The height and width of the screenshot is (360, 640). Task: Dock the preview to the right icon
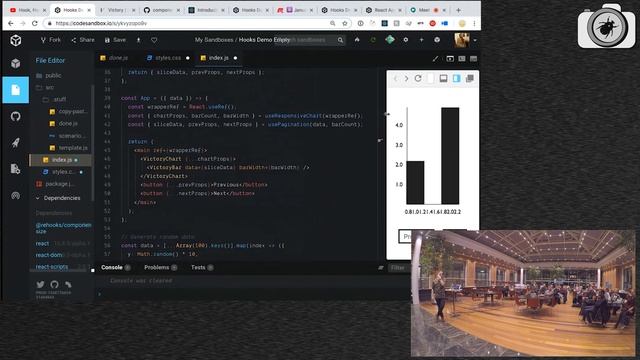pos(456,78)
